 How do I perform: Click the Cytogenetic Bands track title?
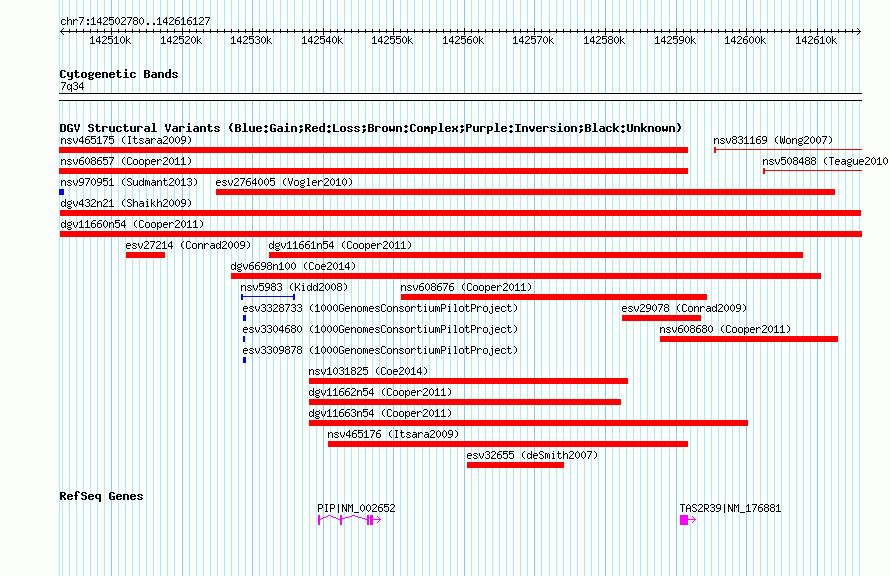click(x=119, y=74)
